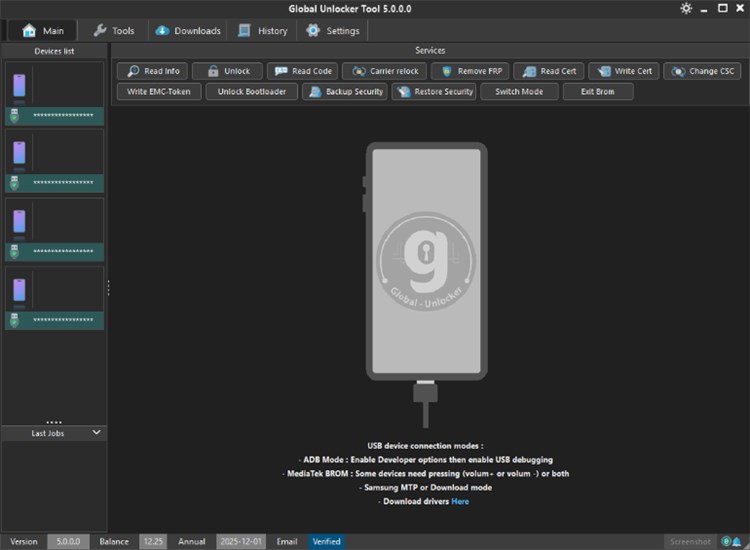Click the Read Code service button

[x=302, y=71]
